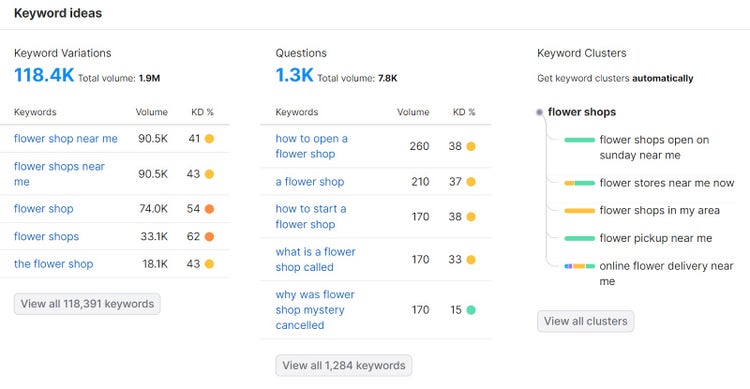Select 'online flower delivery near me' cluster

pos(666,273)
